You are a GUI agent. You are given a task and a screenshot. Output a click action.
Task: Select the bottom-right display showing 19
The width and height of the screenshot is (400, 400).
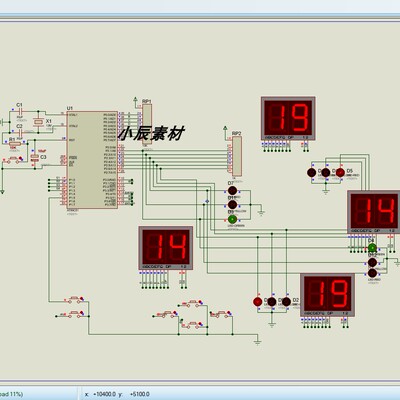pos(327,295)
